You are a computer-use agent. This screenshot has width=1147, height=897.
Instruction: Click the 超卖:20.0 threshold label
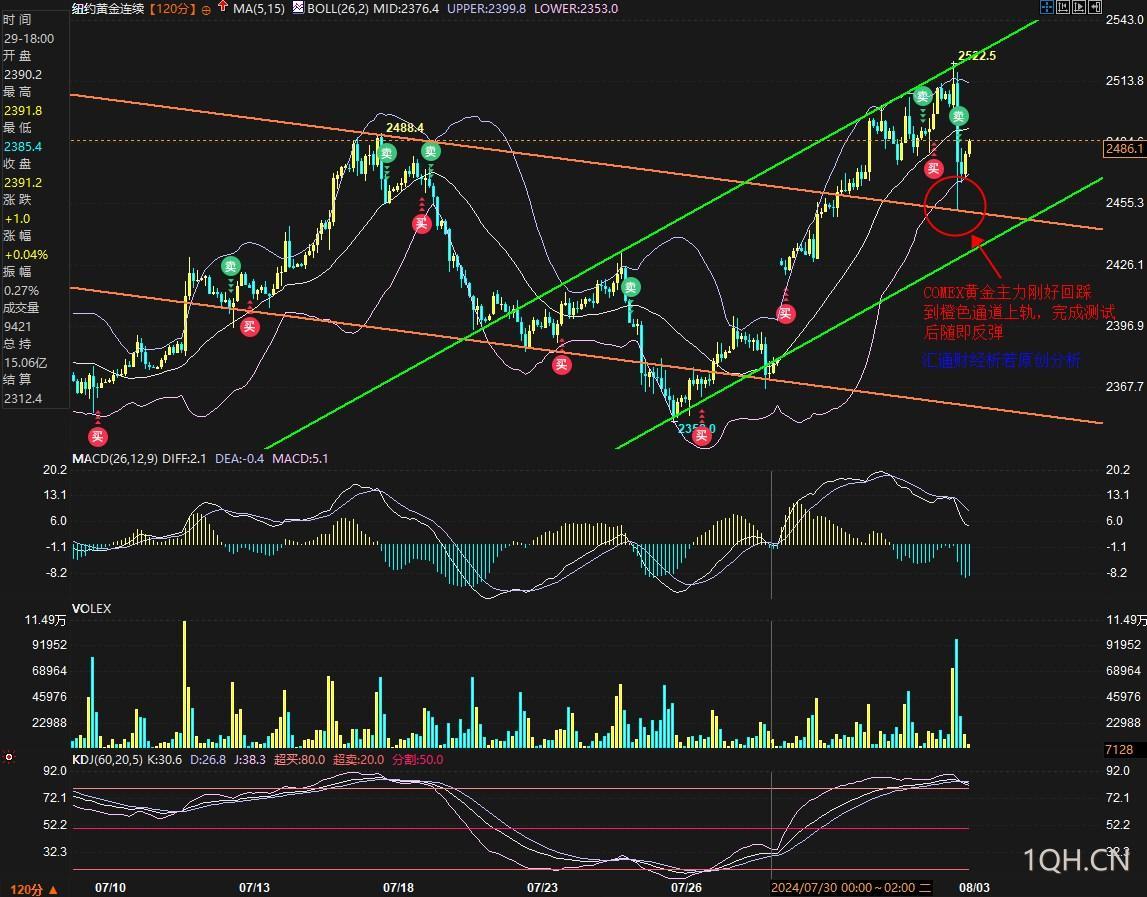[358, 759]
